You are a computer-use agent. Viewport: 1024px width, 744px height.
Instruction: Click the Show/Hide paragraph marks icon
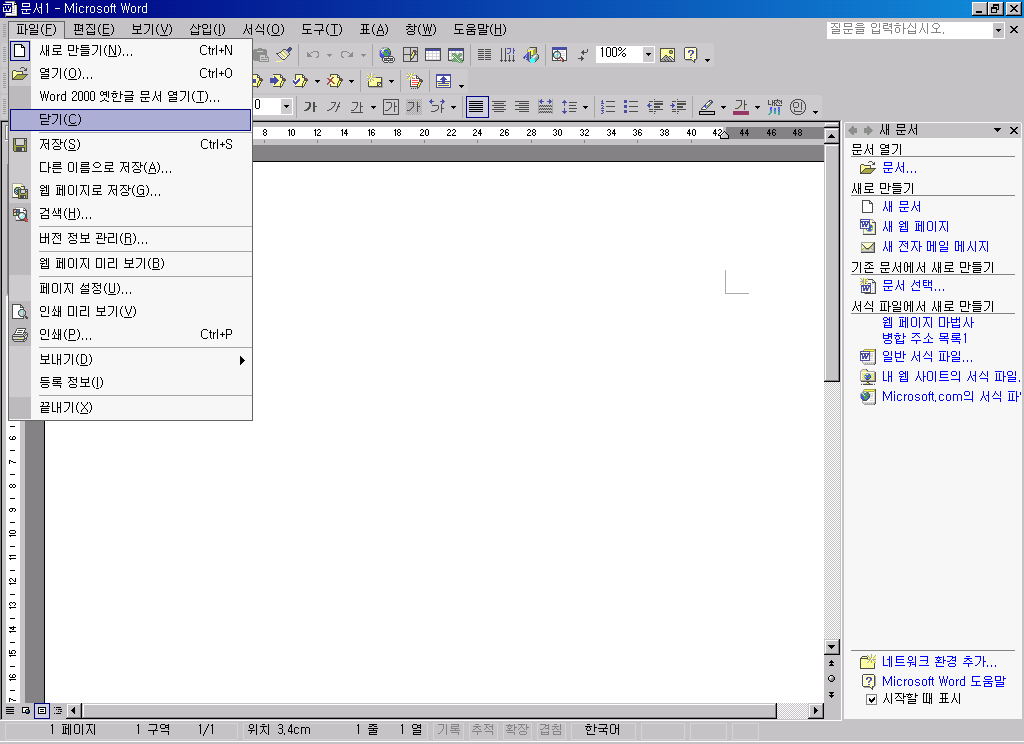[x=582, y=54]
